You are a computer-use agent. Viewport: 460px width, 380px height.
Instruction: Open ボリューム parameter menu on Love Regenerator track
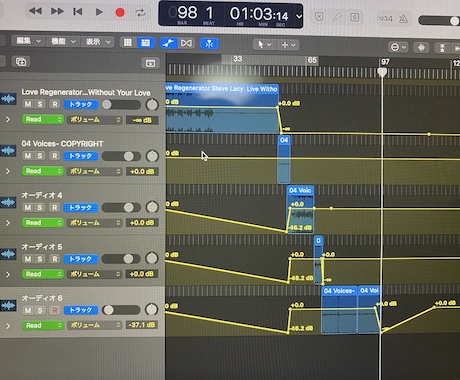click(94, 120)
